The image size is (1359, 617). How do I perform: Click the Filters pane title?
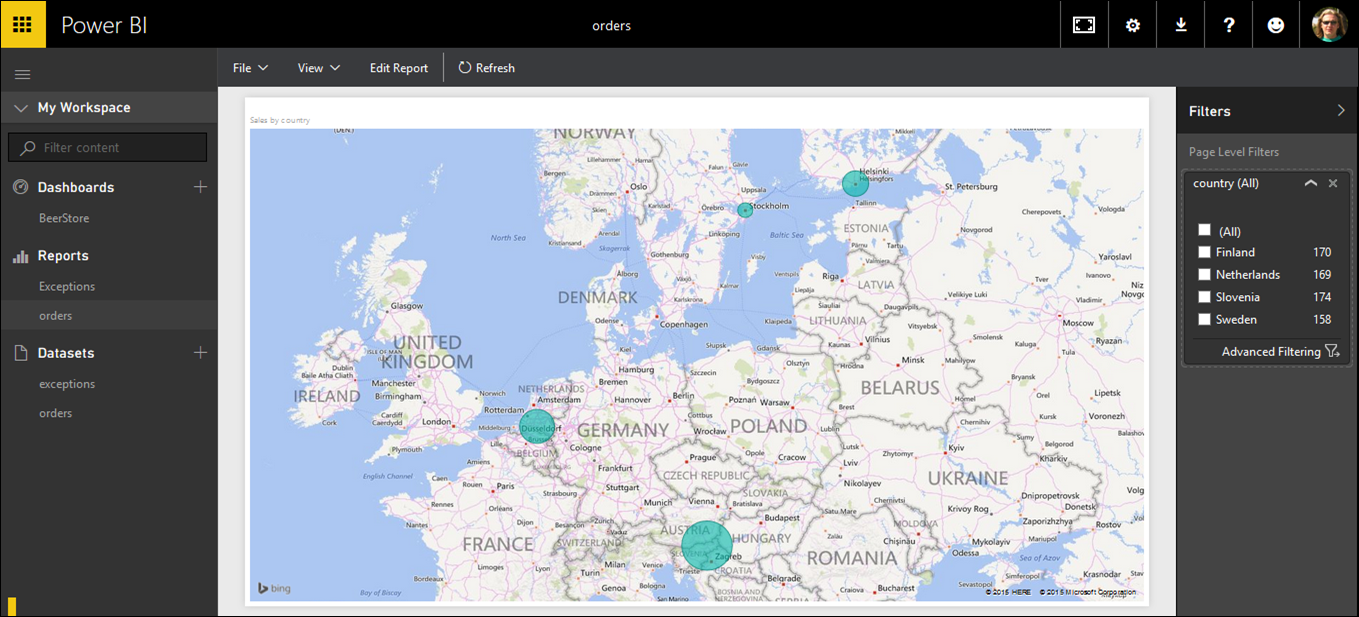pyautogui.click(x=1210, y=111)
